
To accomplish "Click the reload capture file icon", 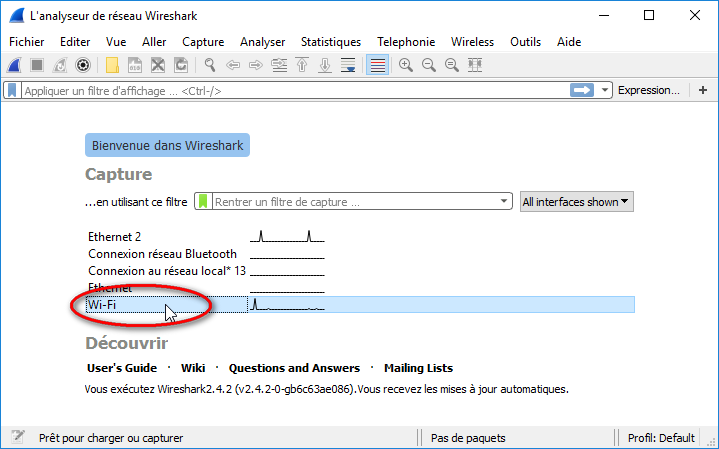I will click(x=181, y=65).
